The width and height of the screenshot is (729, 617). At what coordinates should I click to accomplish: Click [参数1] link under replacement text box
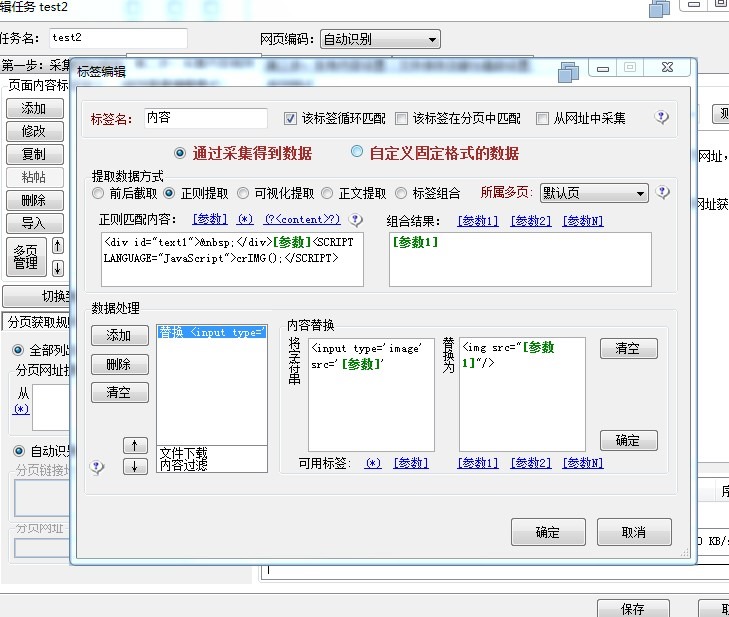click(x=477, y=463)
